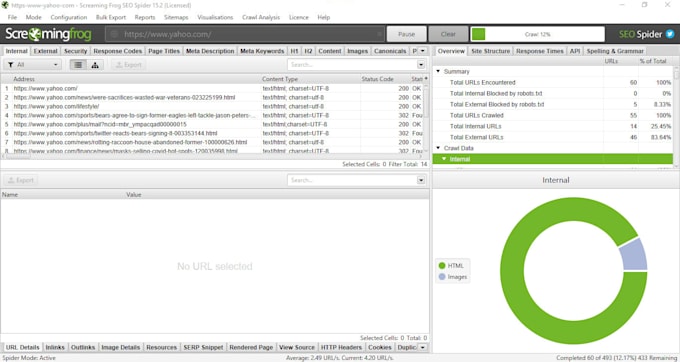Collapse the Internal tree node
This screenshot has width=680, height=362.
pyautogui.click(x=444, y=159)
